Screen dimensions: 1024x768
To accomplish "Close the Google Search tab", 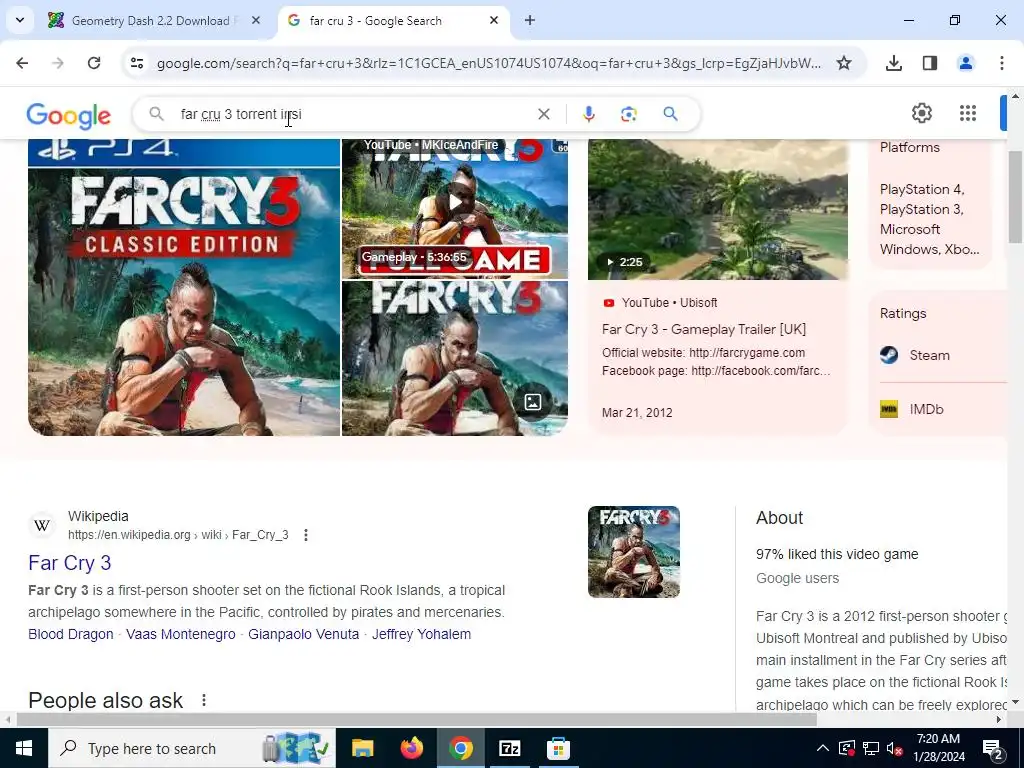I will click(x=494, y=21).
